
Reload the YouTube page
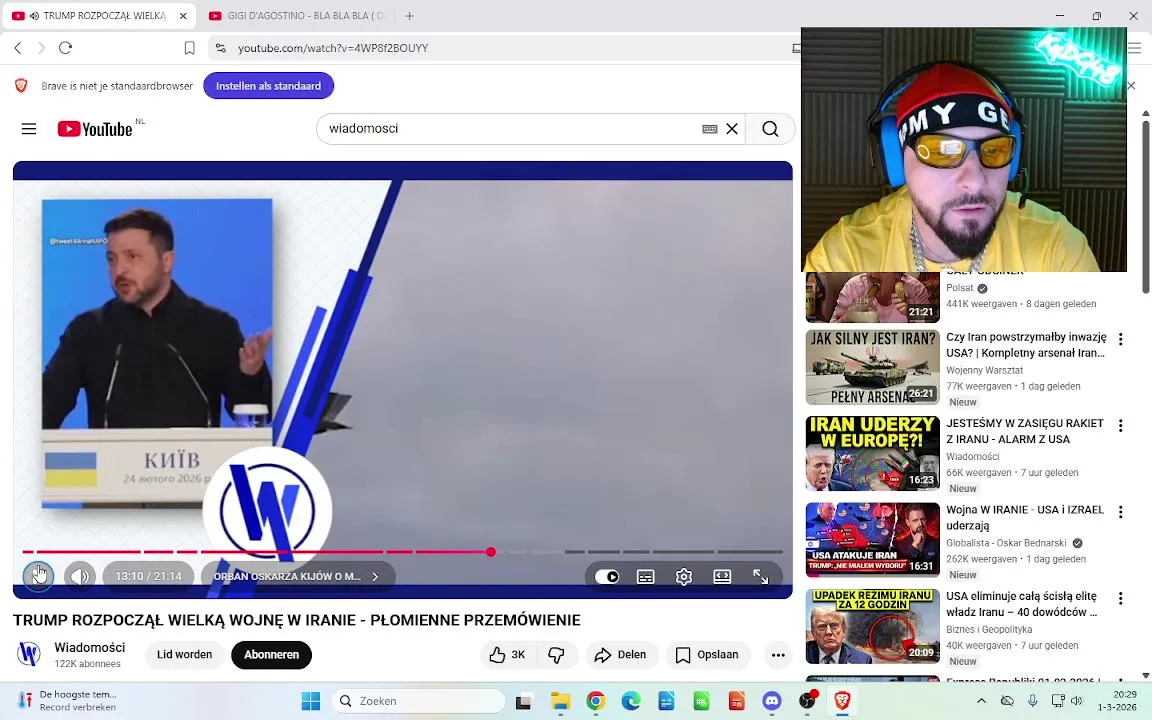[x=65, y=48]
